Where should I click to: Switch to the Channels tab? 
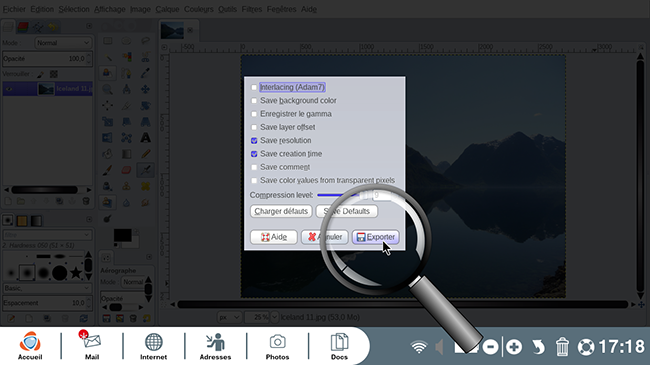(23, 27)
